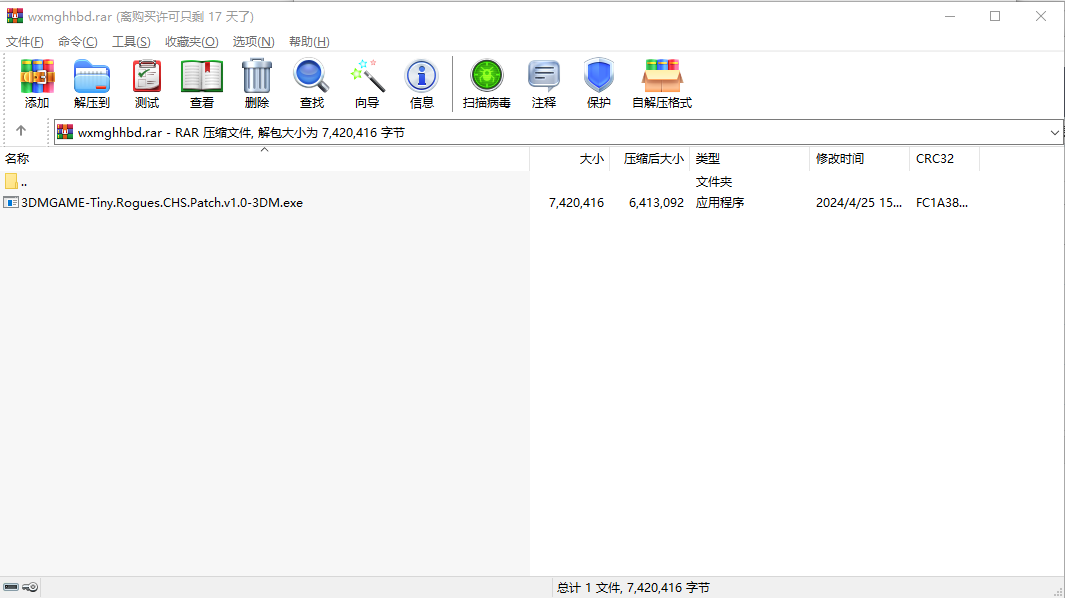
Task: Go up one folder level arrow
Action: point(21,131)
